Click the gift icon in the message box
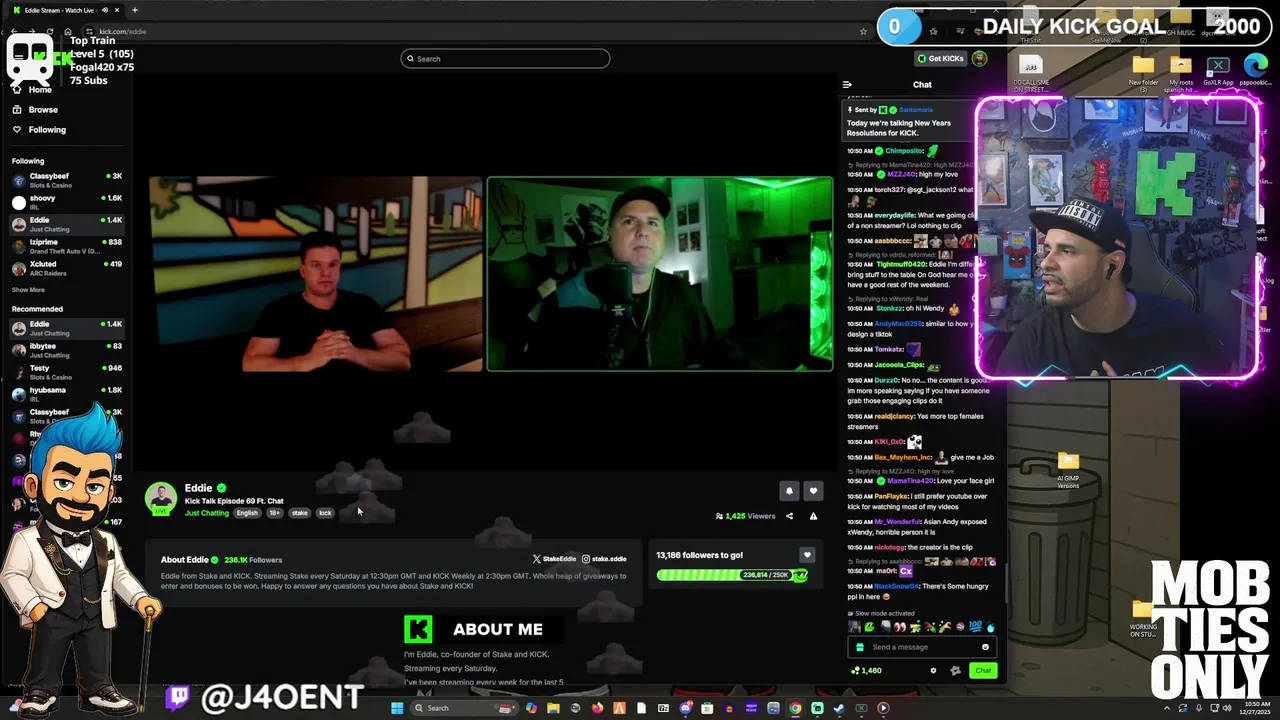The height and width of the screenshot is (720, 1280). pyautogui.click(x=860, y=647)
